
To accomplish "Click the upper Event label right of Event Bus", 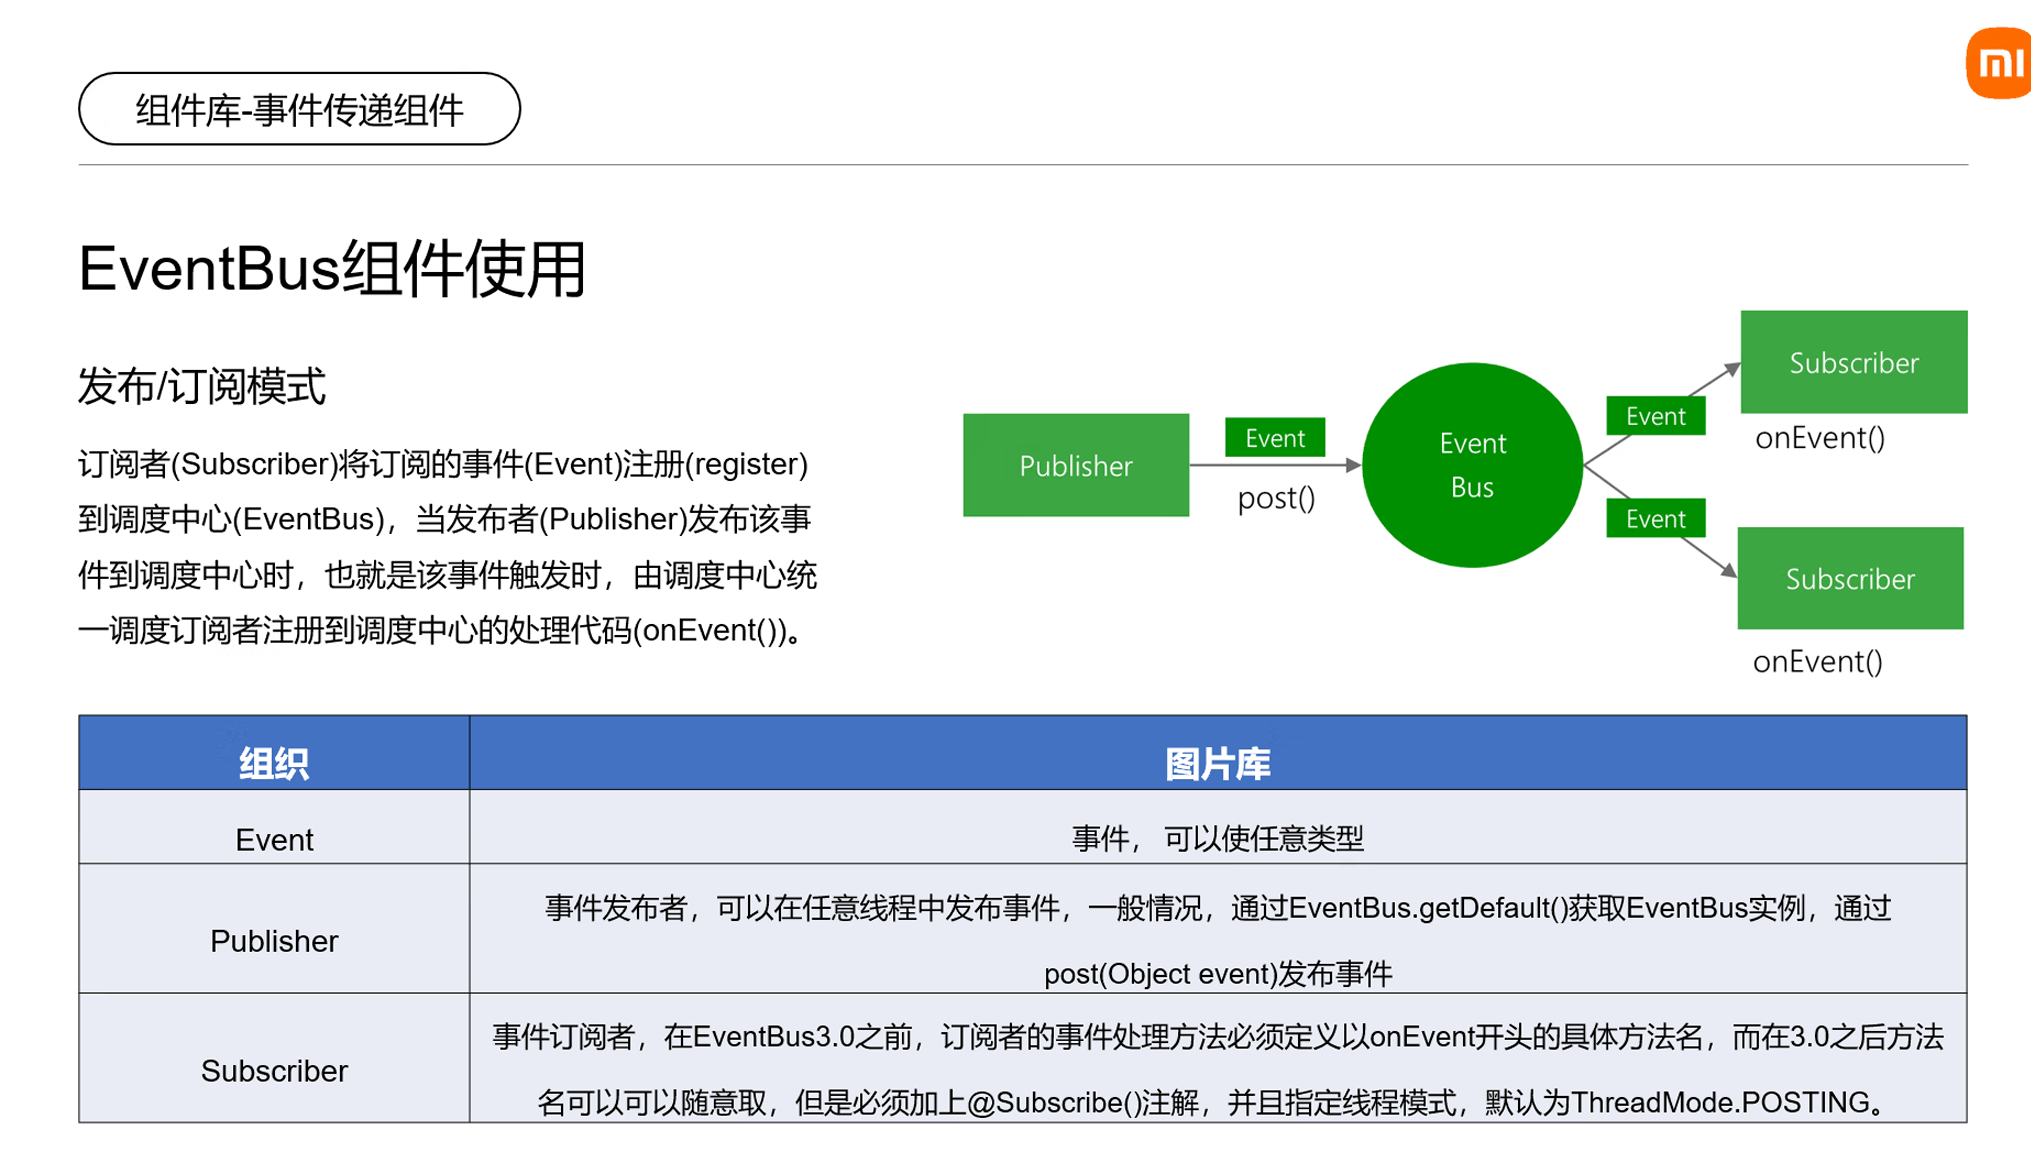I will [1655, 415].
